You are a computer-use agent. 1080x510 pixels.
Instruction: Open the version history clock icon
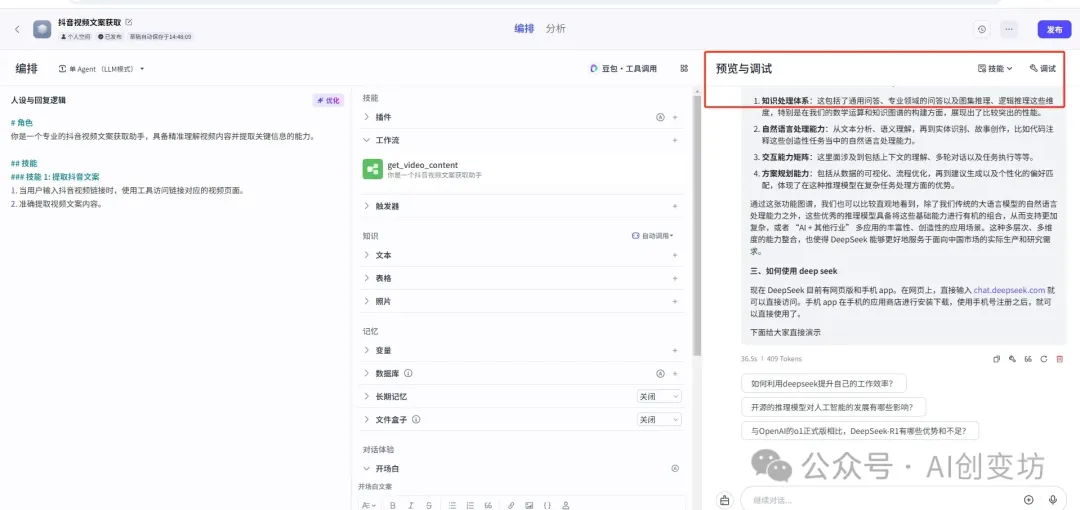982,29
